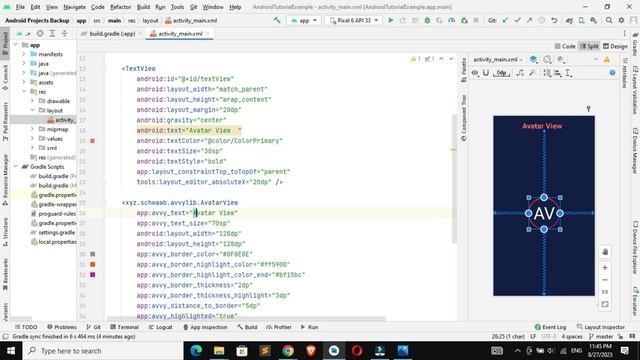Click the red ColorPrimary gutter color swatch
640x360 pixels.
[x=93, y=141]
